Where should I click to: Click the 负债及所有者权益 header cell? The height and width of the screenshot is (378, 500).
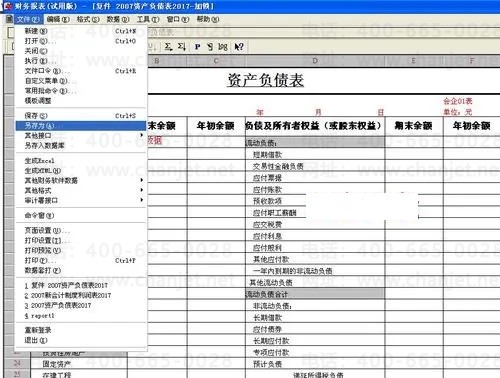click(315, 126)
